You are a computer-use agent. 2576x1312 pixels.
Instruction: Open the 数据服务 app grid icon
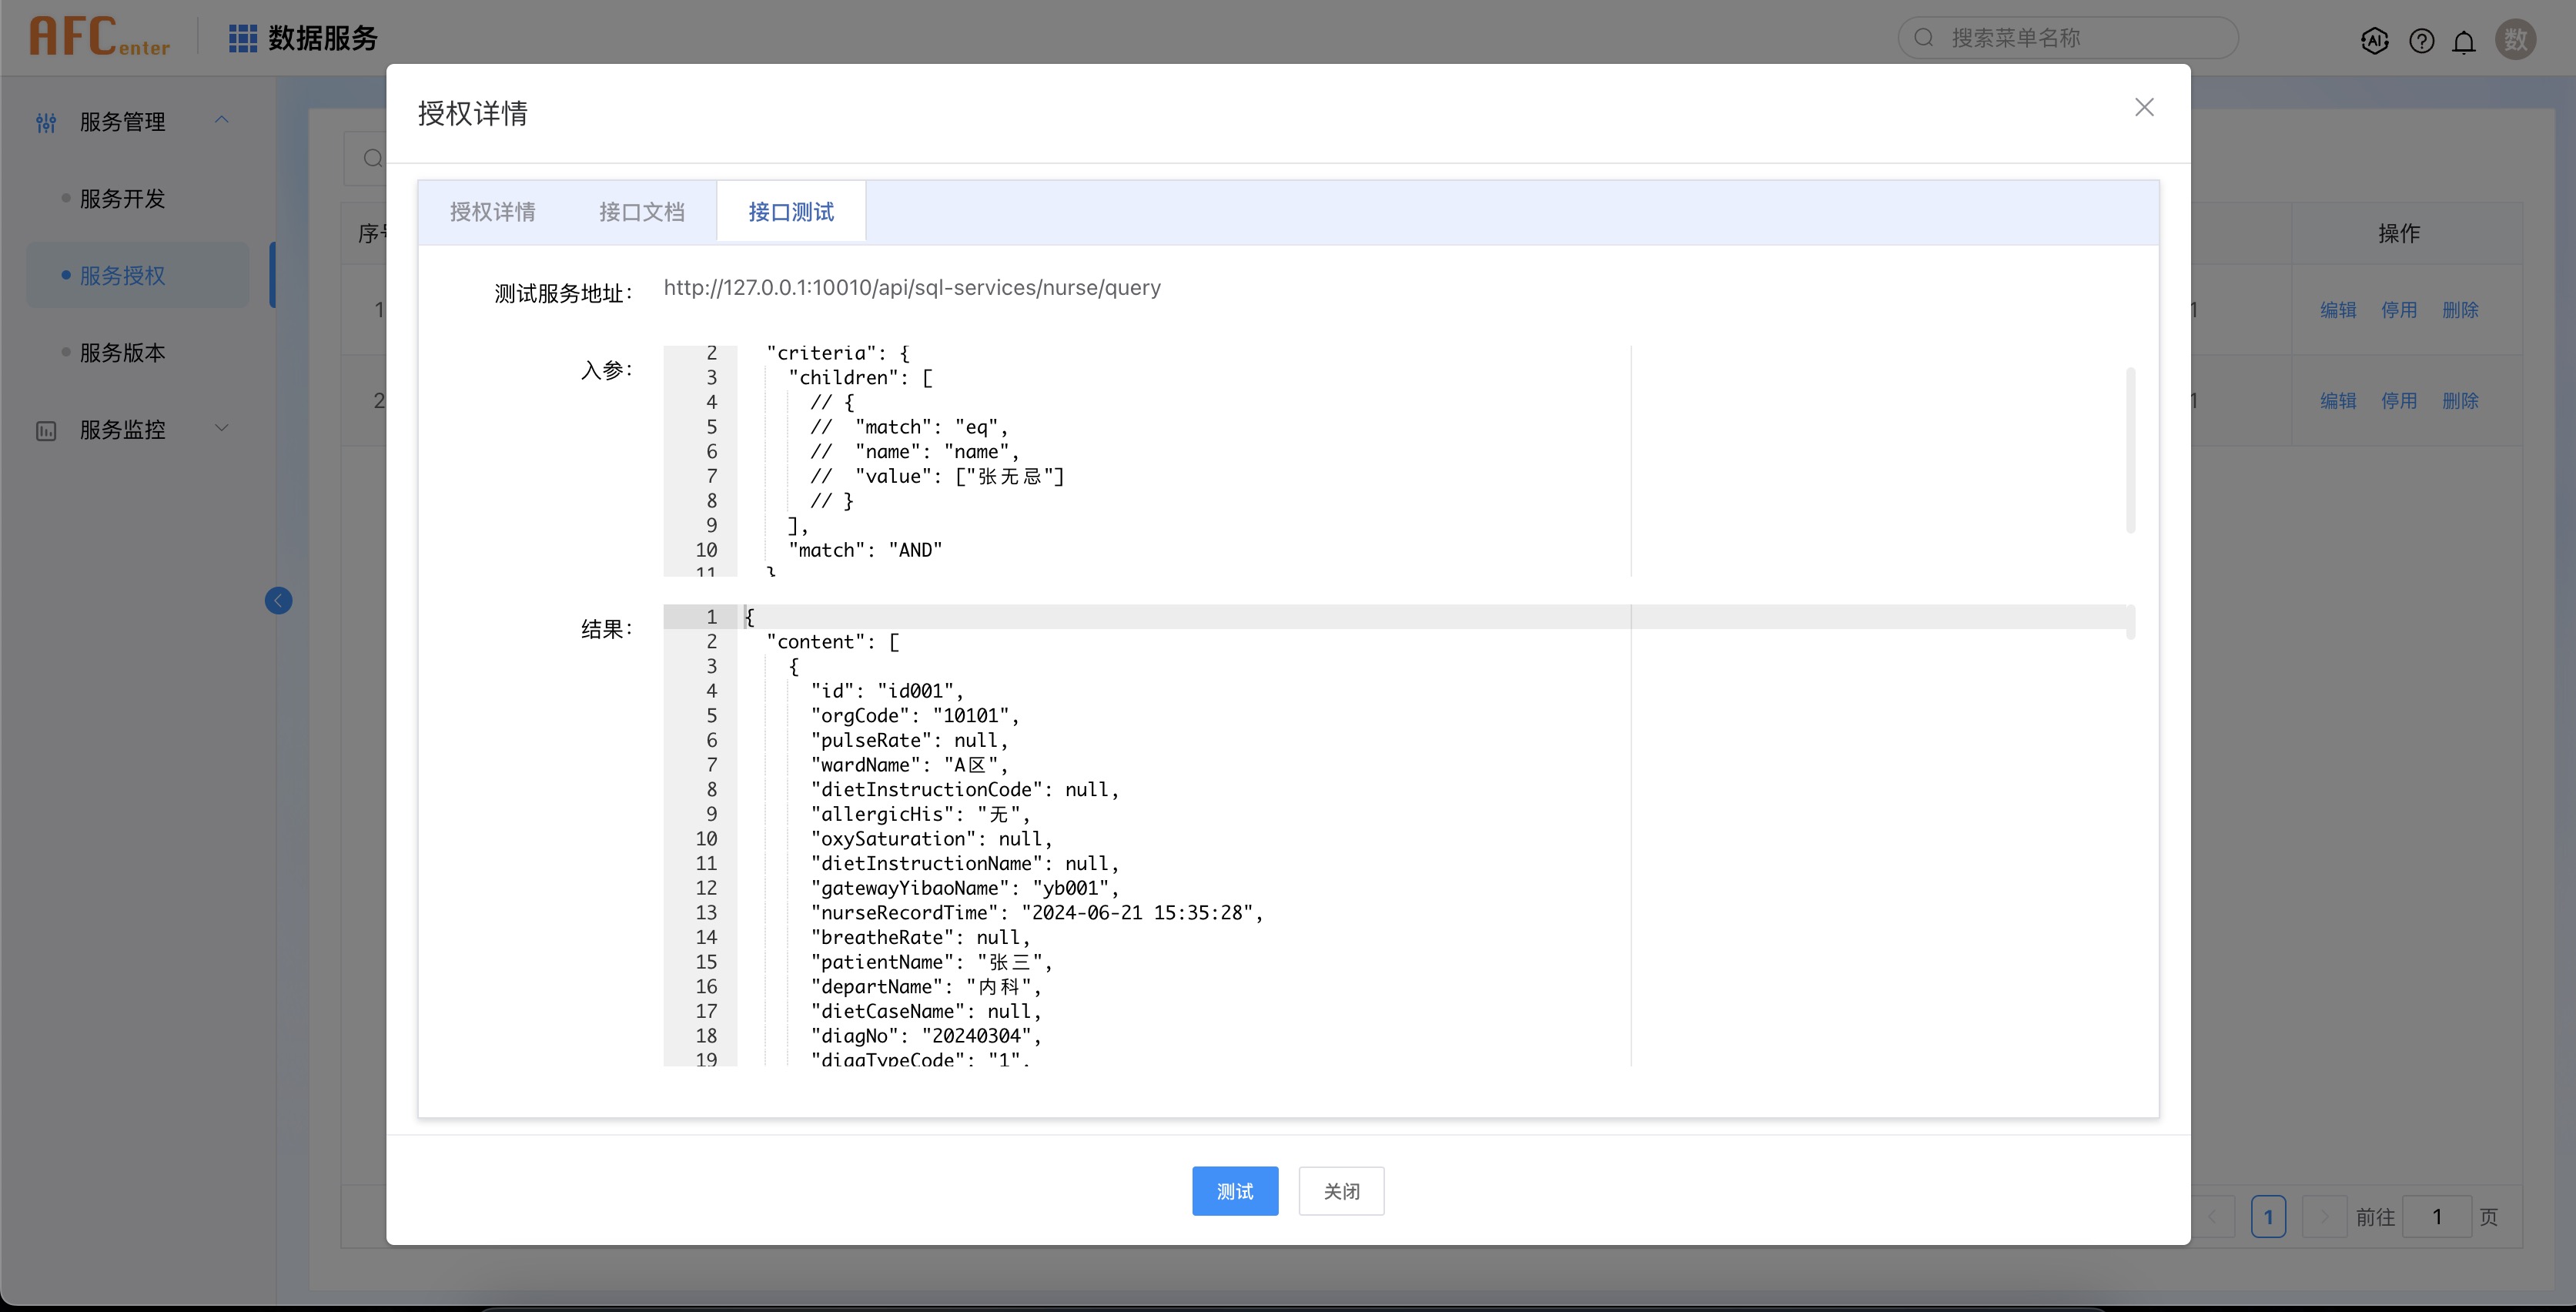(243, 38)
